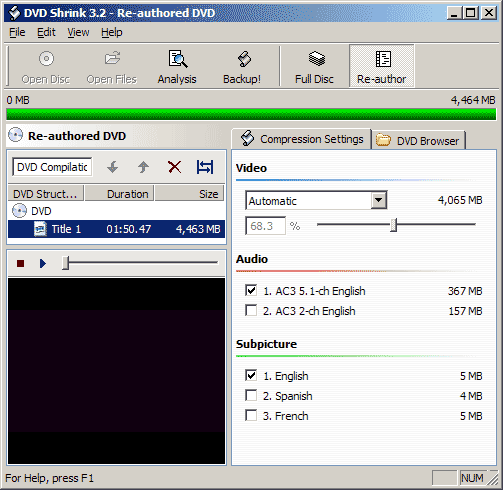Open the Edit menu
Image resolution: width=503 pixels, height=490 pixels.
click(x=46, y=32)
